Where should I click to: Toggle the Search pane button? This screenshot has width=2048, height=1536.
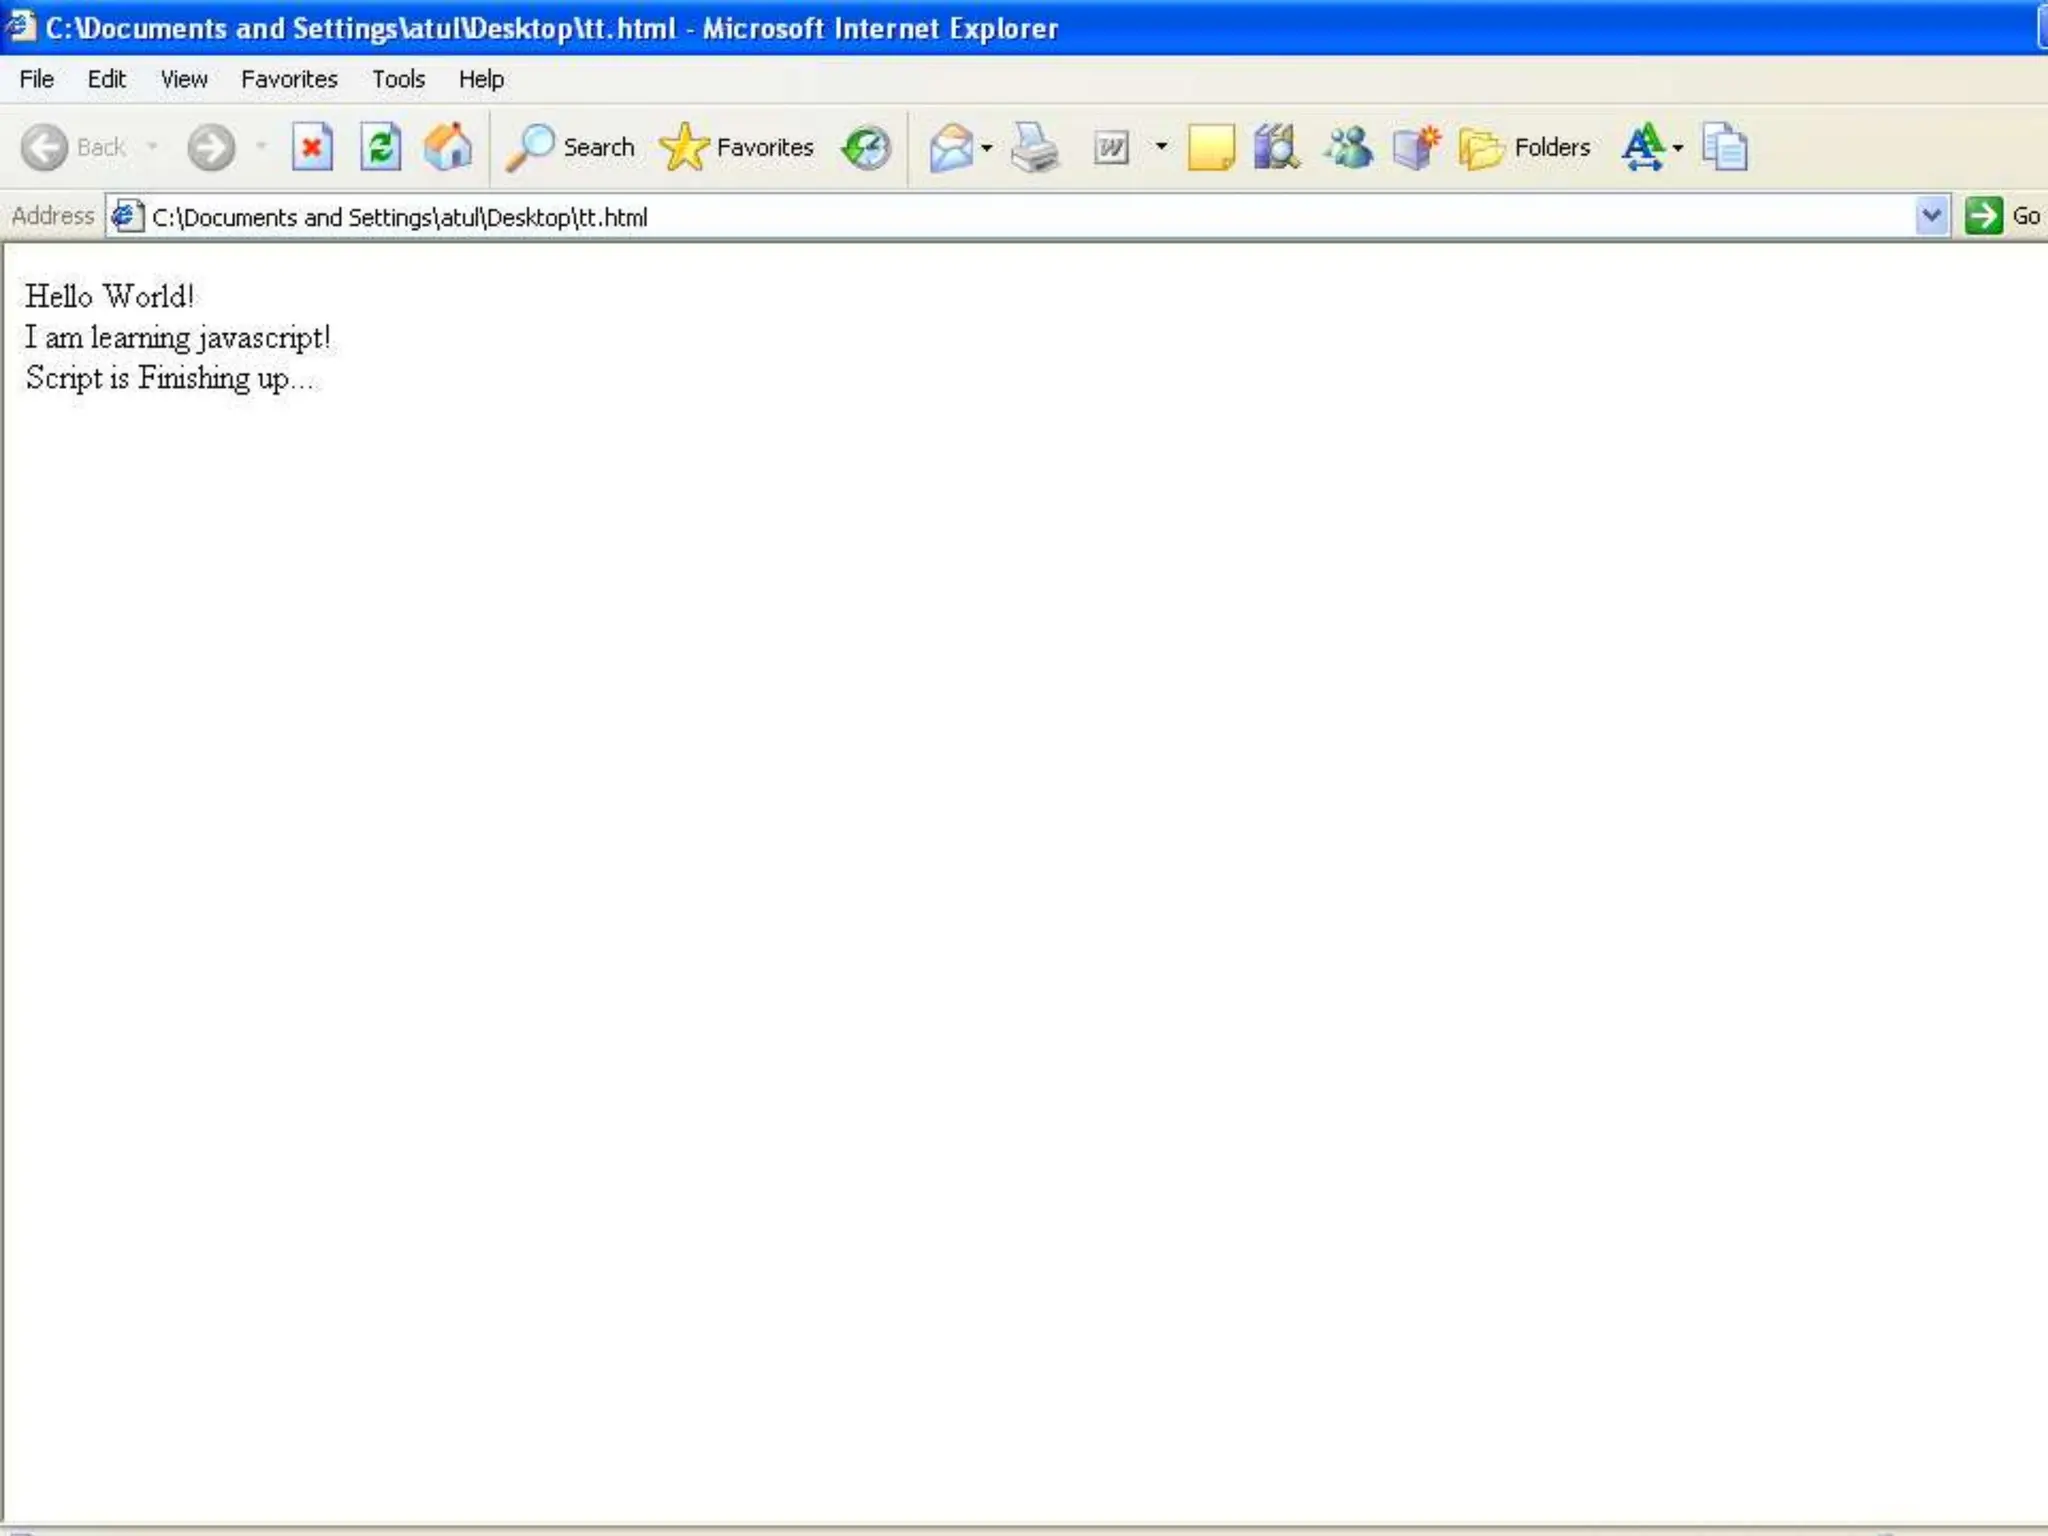coord(571,148)
